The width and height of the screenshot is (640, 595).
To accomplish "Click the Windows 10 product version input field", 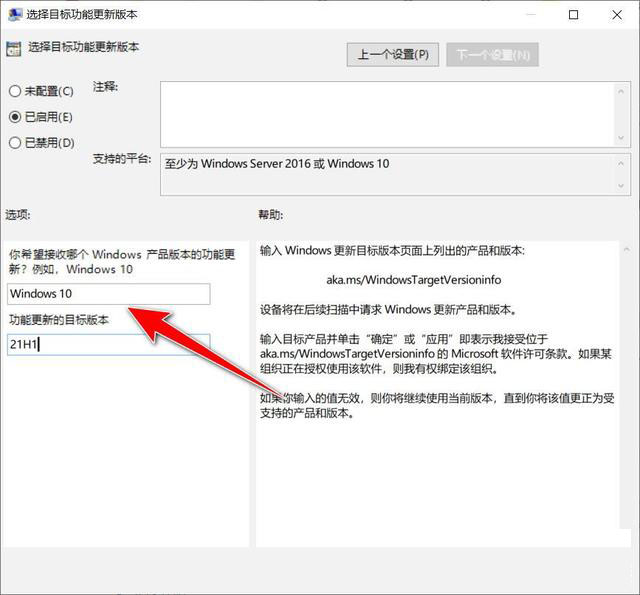I will click(109, 293).
